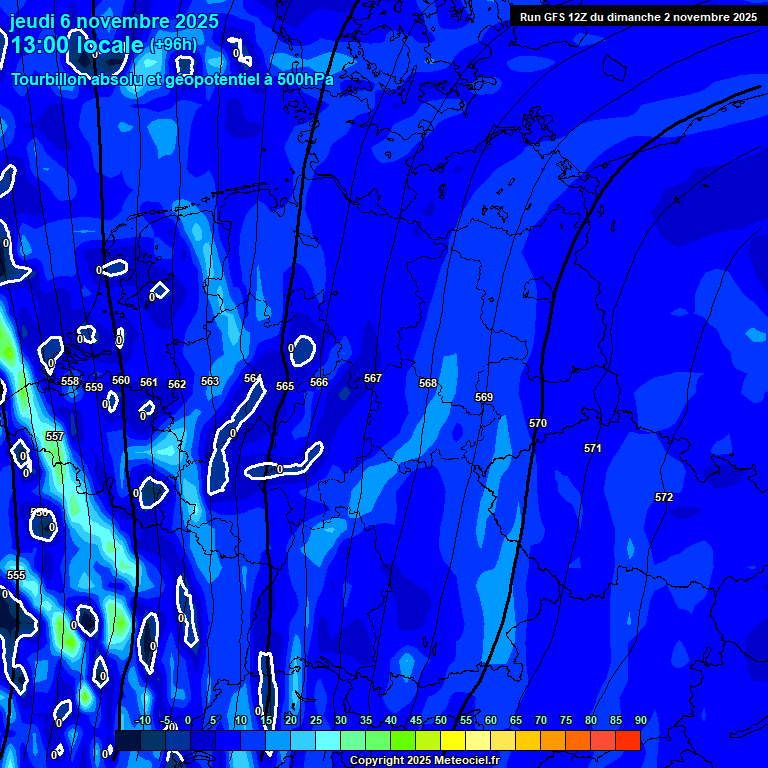Click the Tourbillon absolu et géopotentiel subtitle
The height and width of the screenshot is (768, 768).
[x=172, y=79]
